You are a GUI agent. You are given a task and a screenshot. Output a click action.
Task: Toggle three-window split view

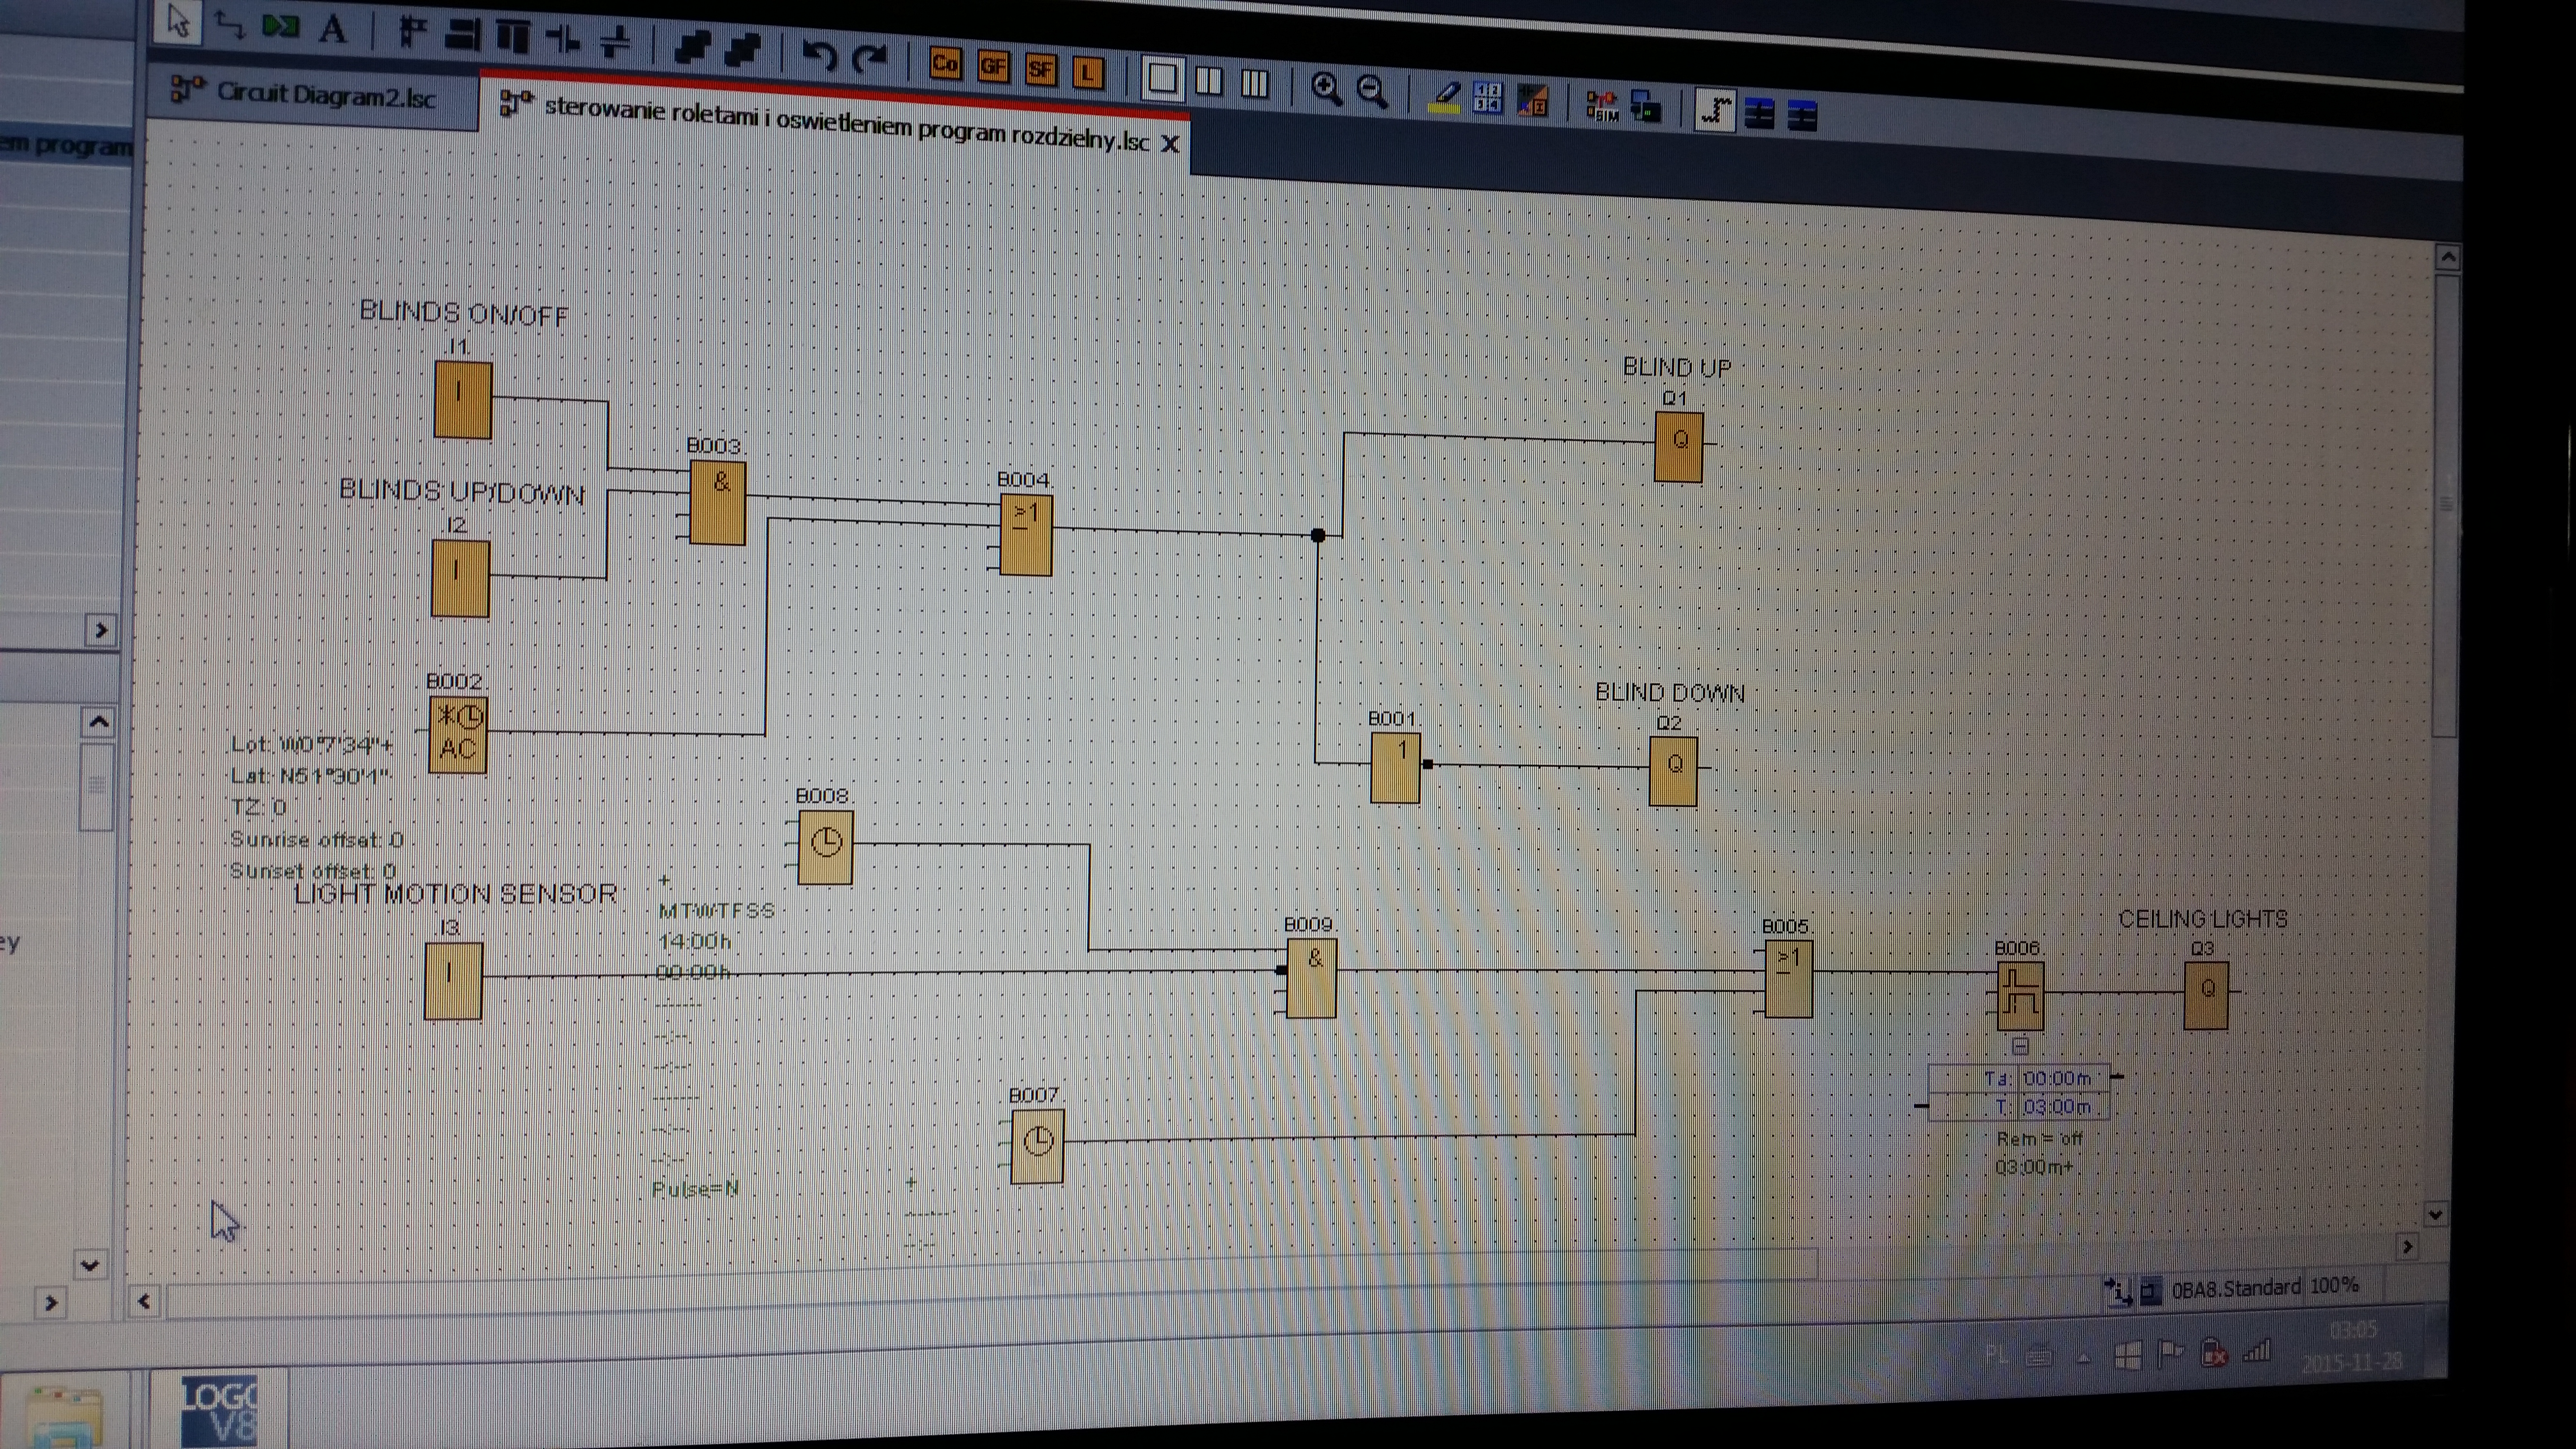tap(1254, 83)
